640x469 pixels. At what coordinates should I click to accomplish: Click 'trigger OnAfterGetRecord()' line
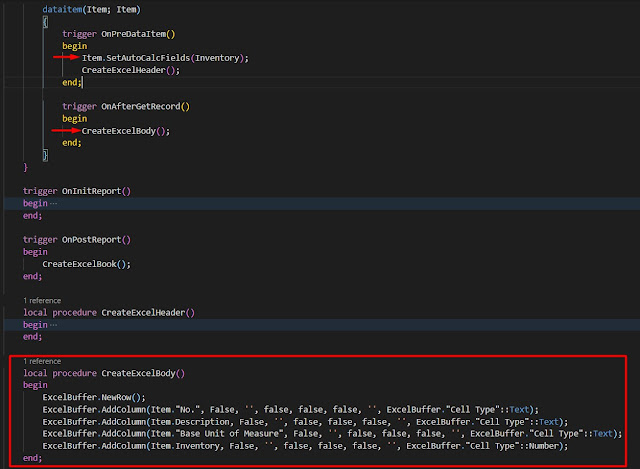tap(126, 107)
